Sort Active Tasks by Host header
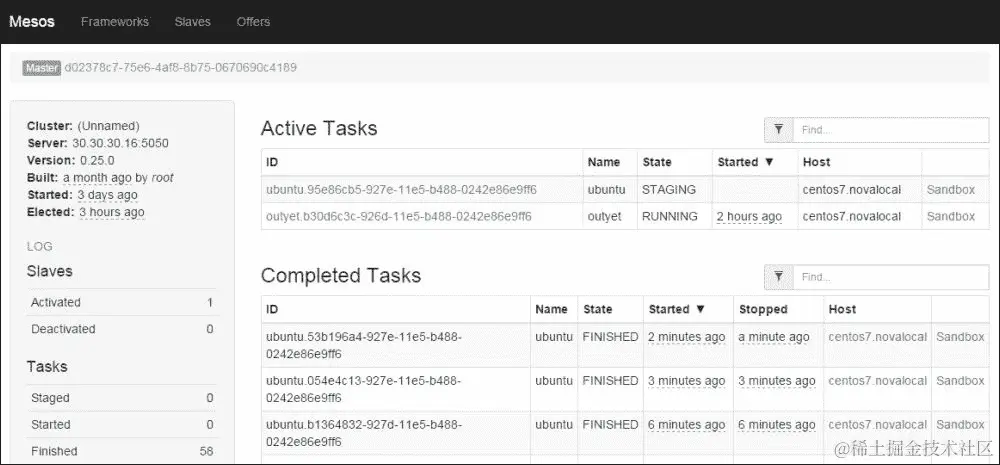The image size is (1000, 465). pyautogui.click(x=816, y=162)
